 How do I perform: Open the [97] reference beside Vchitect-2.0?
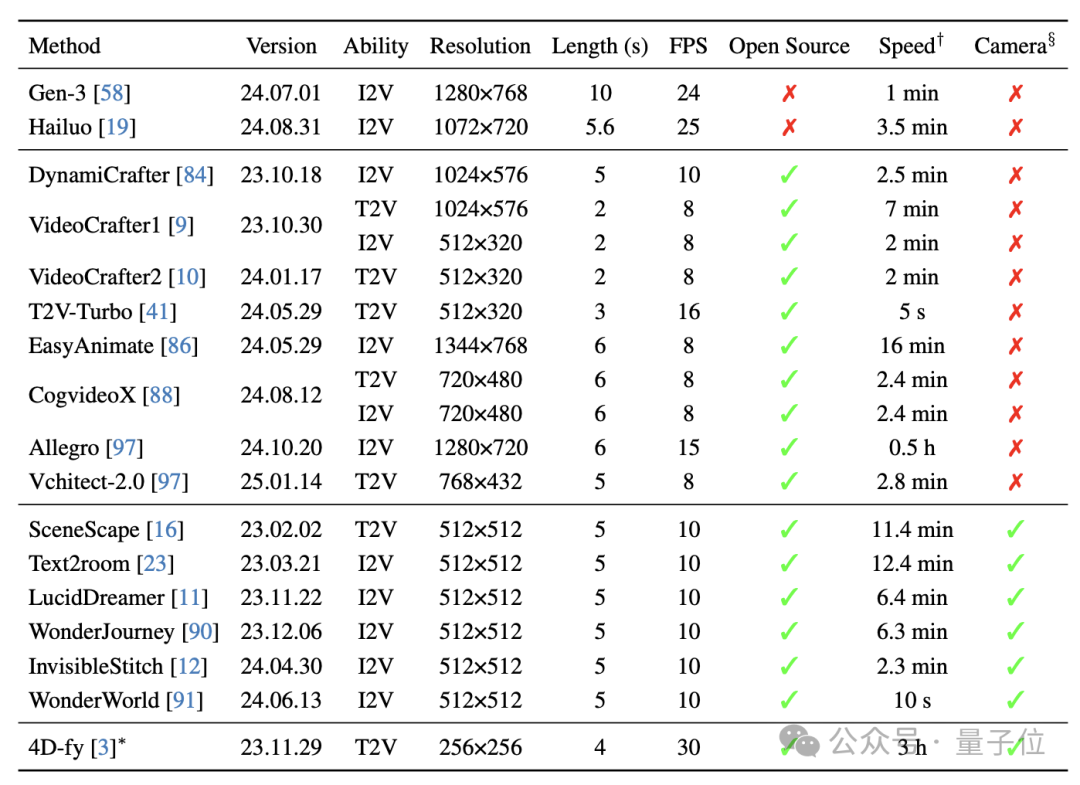[x=169, y=481]
